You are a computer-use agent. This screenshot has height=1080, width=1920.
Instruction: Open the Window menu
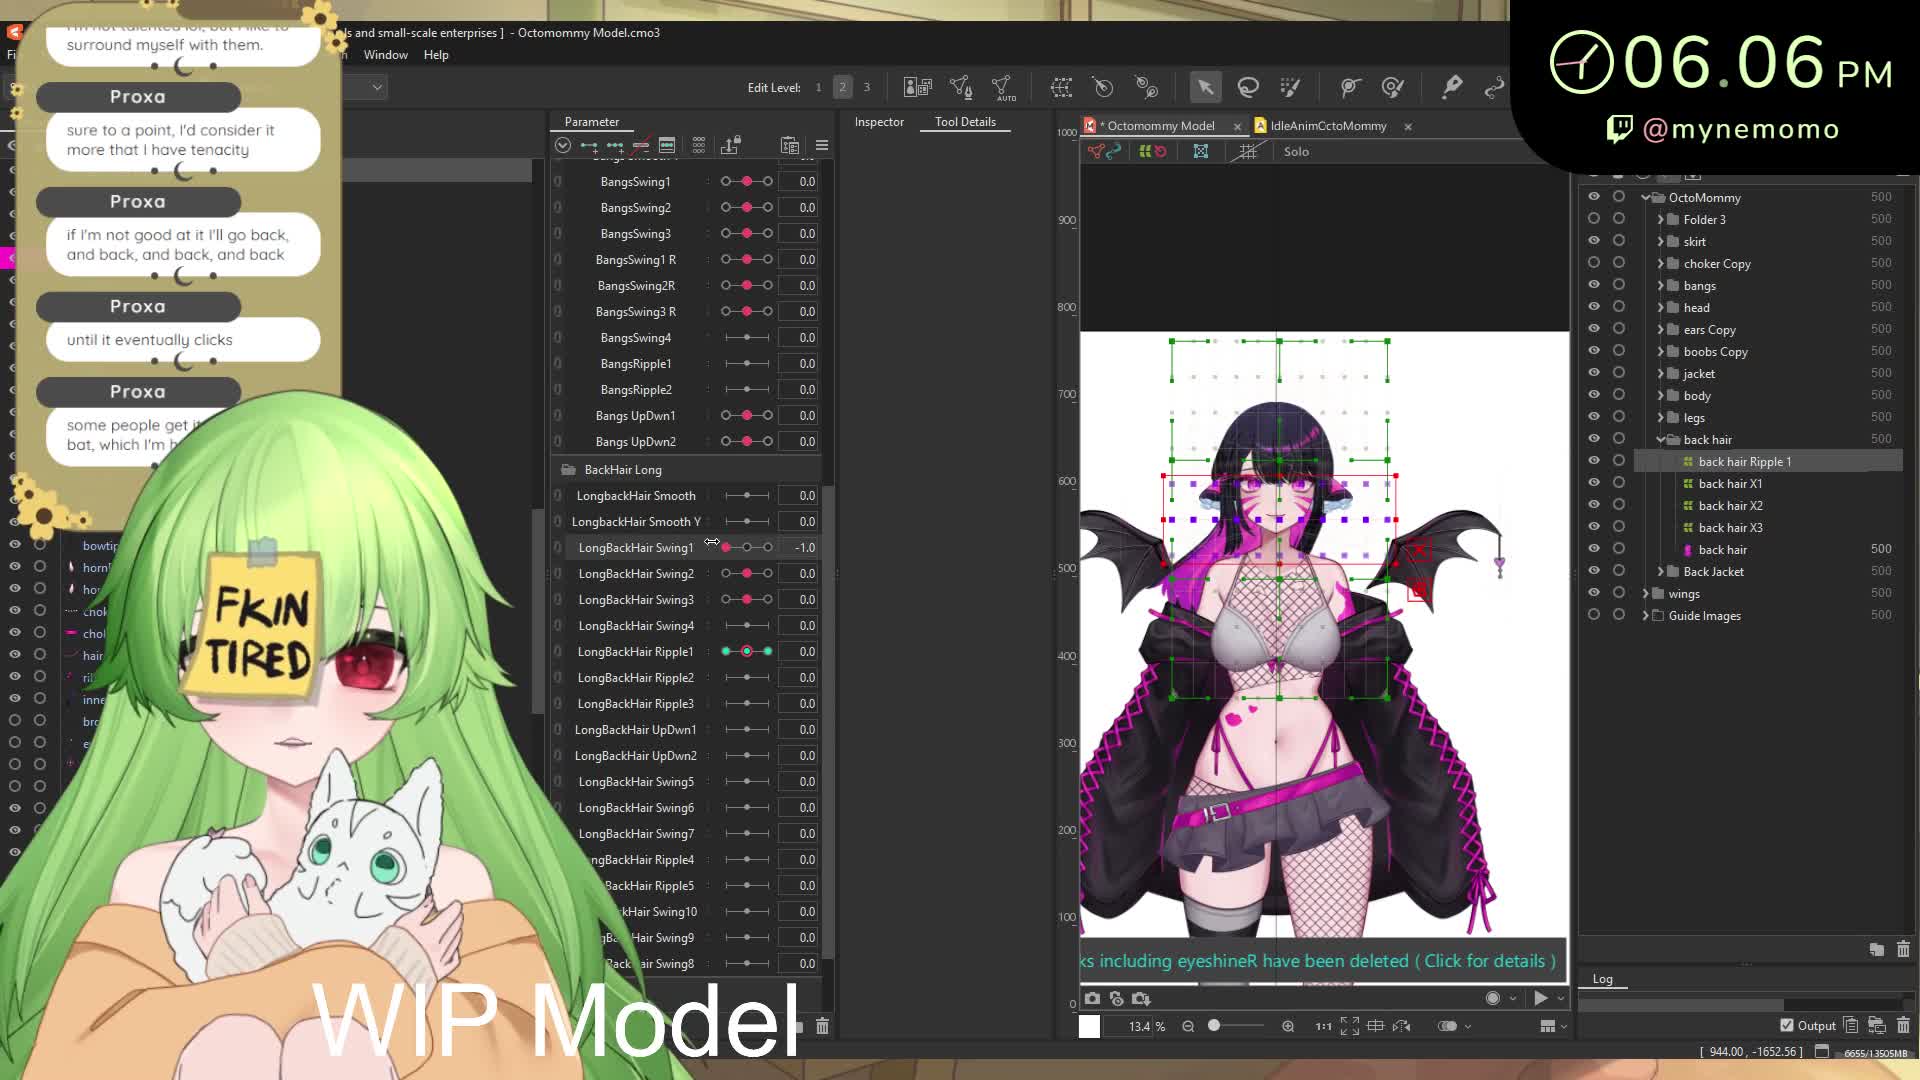[x=385, y=55]
